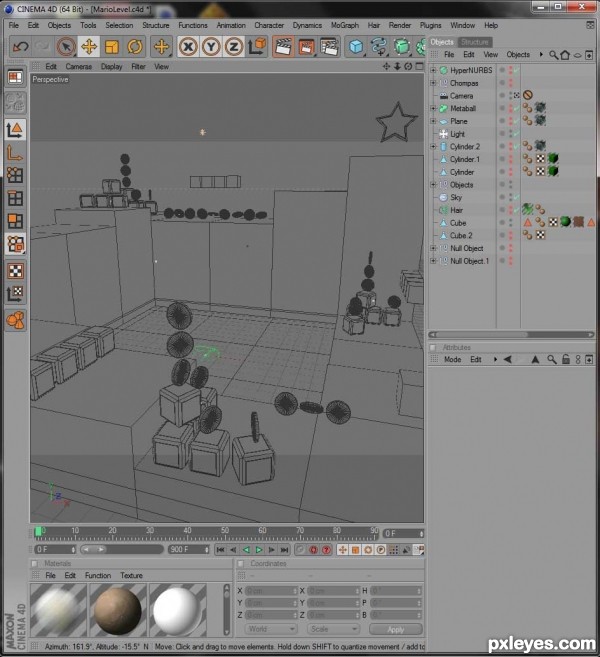The width and height of the screenshot is (600, 657).
Task: Select the brown sphere material
Action: click(x=118, y=611)
